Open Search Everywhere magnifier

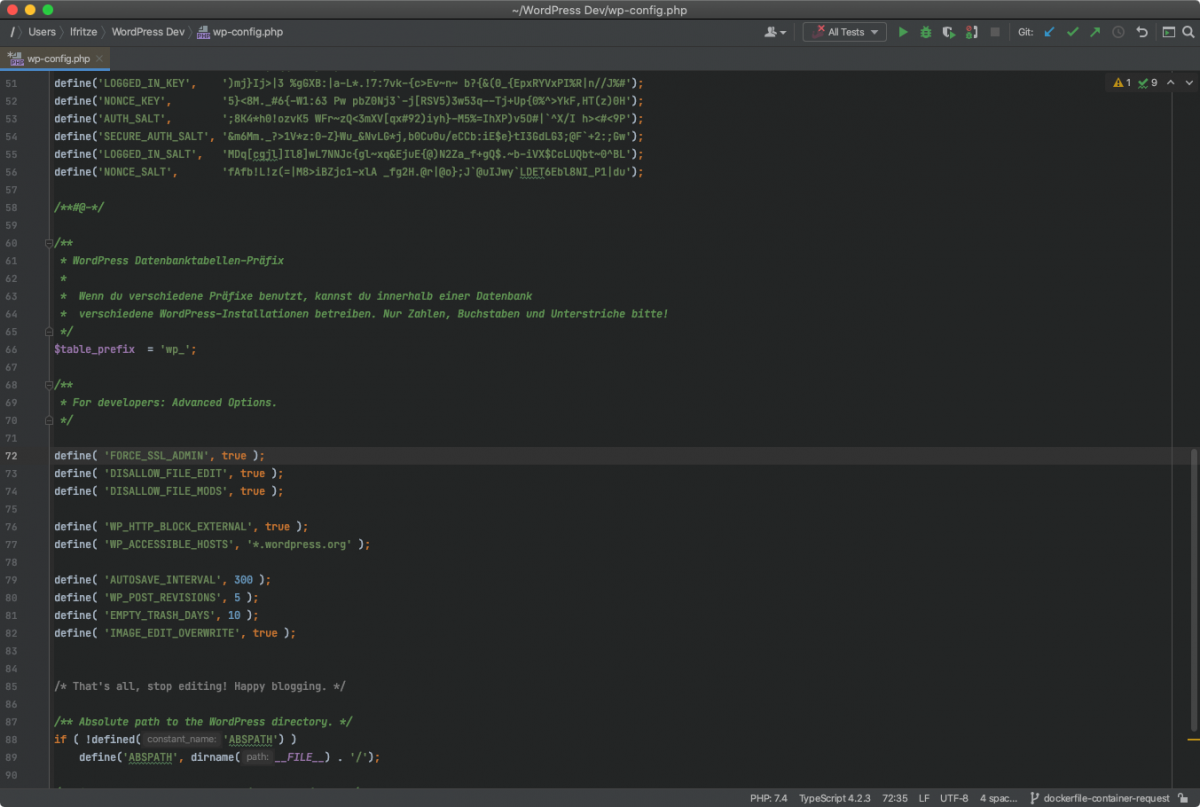[x=1188, y=32]
